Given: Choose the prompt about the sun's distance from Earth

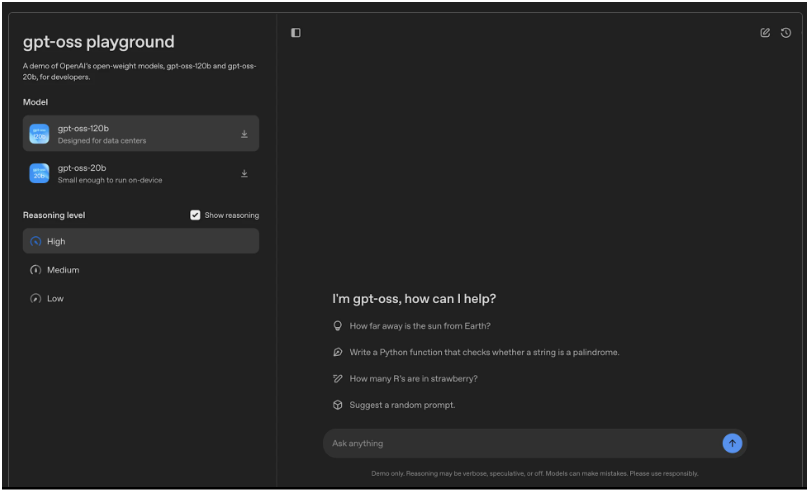Looking at the screenshot, I should (420, 326).
